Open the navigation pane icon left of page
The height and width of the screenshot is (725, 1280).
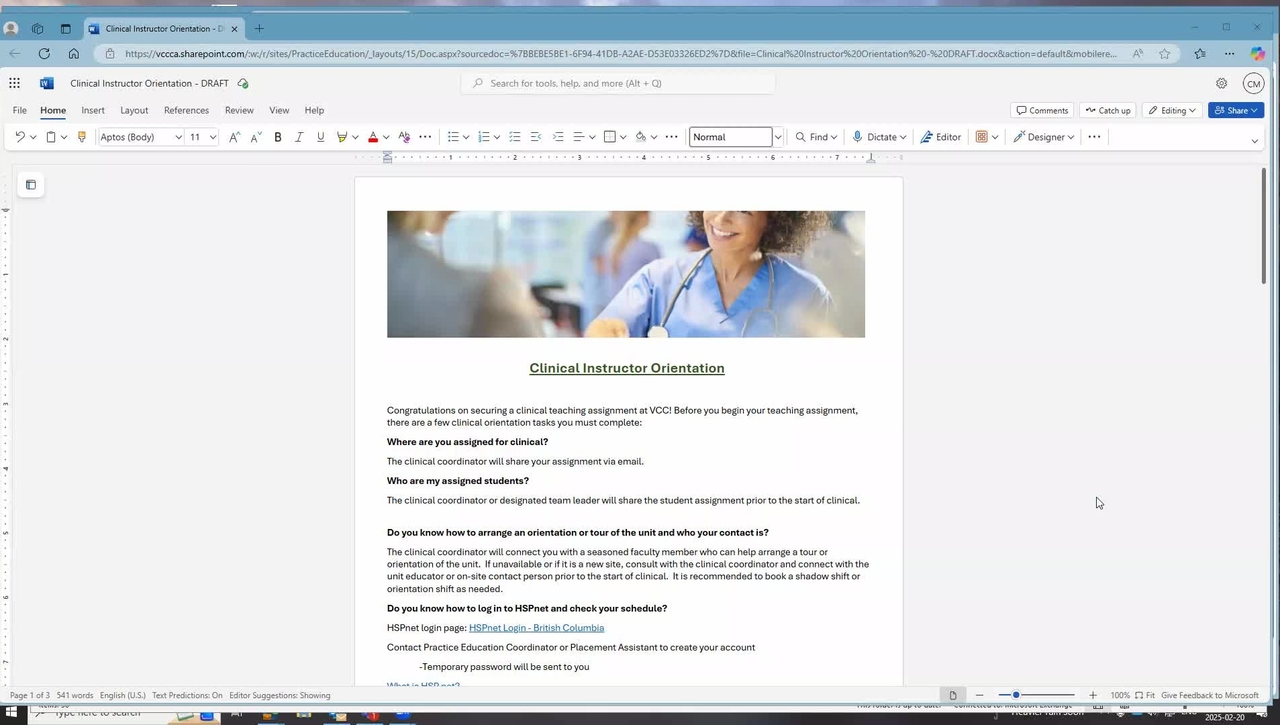tap(31, 185)
